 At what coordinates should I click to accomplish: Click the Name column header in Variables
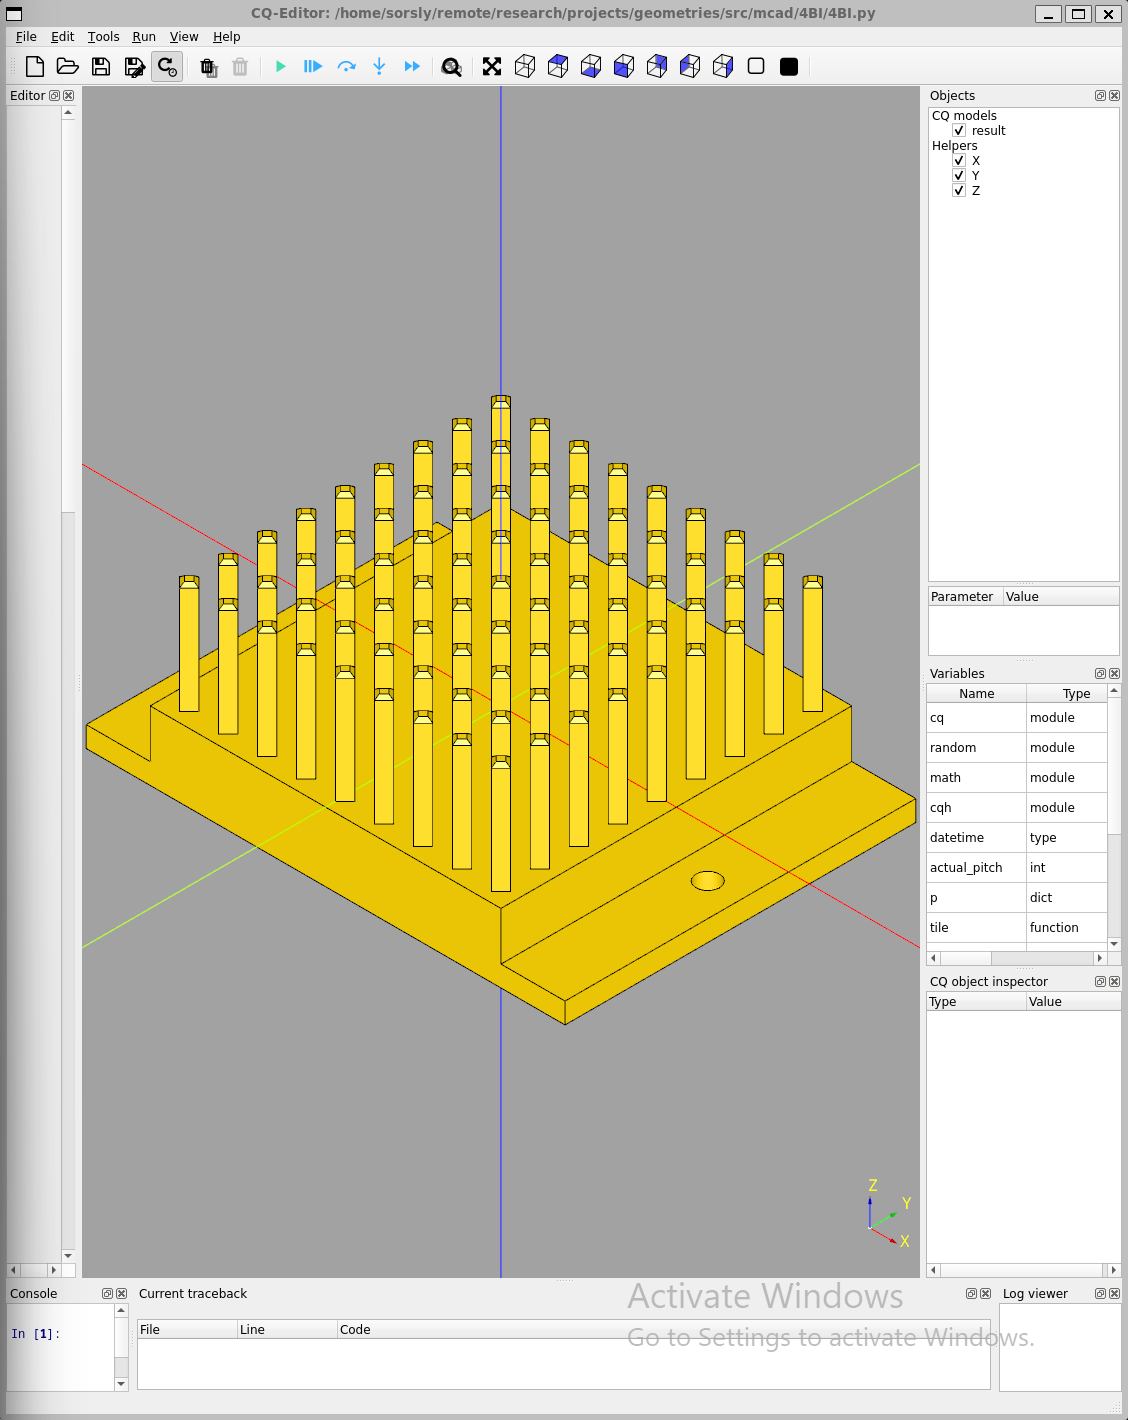pos(976,694)
